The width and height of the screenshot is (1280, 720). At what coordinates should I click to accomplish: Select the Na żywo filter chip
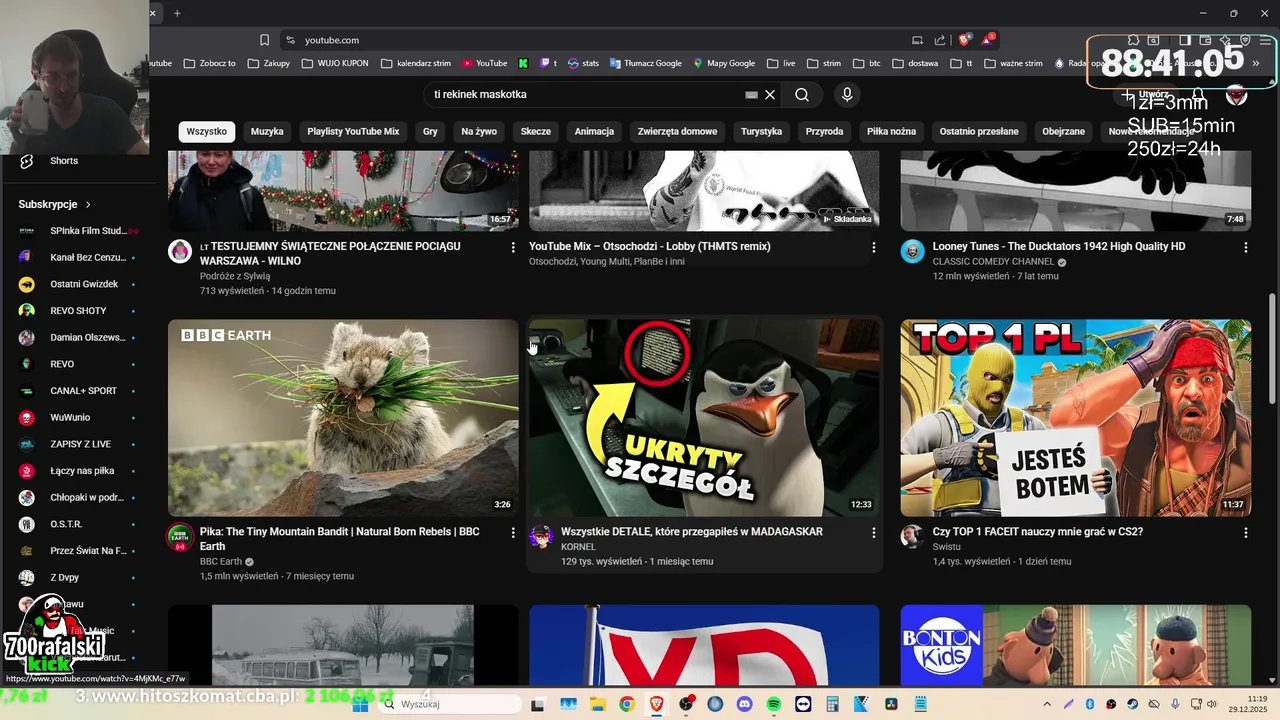pos(479,131)
